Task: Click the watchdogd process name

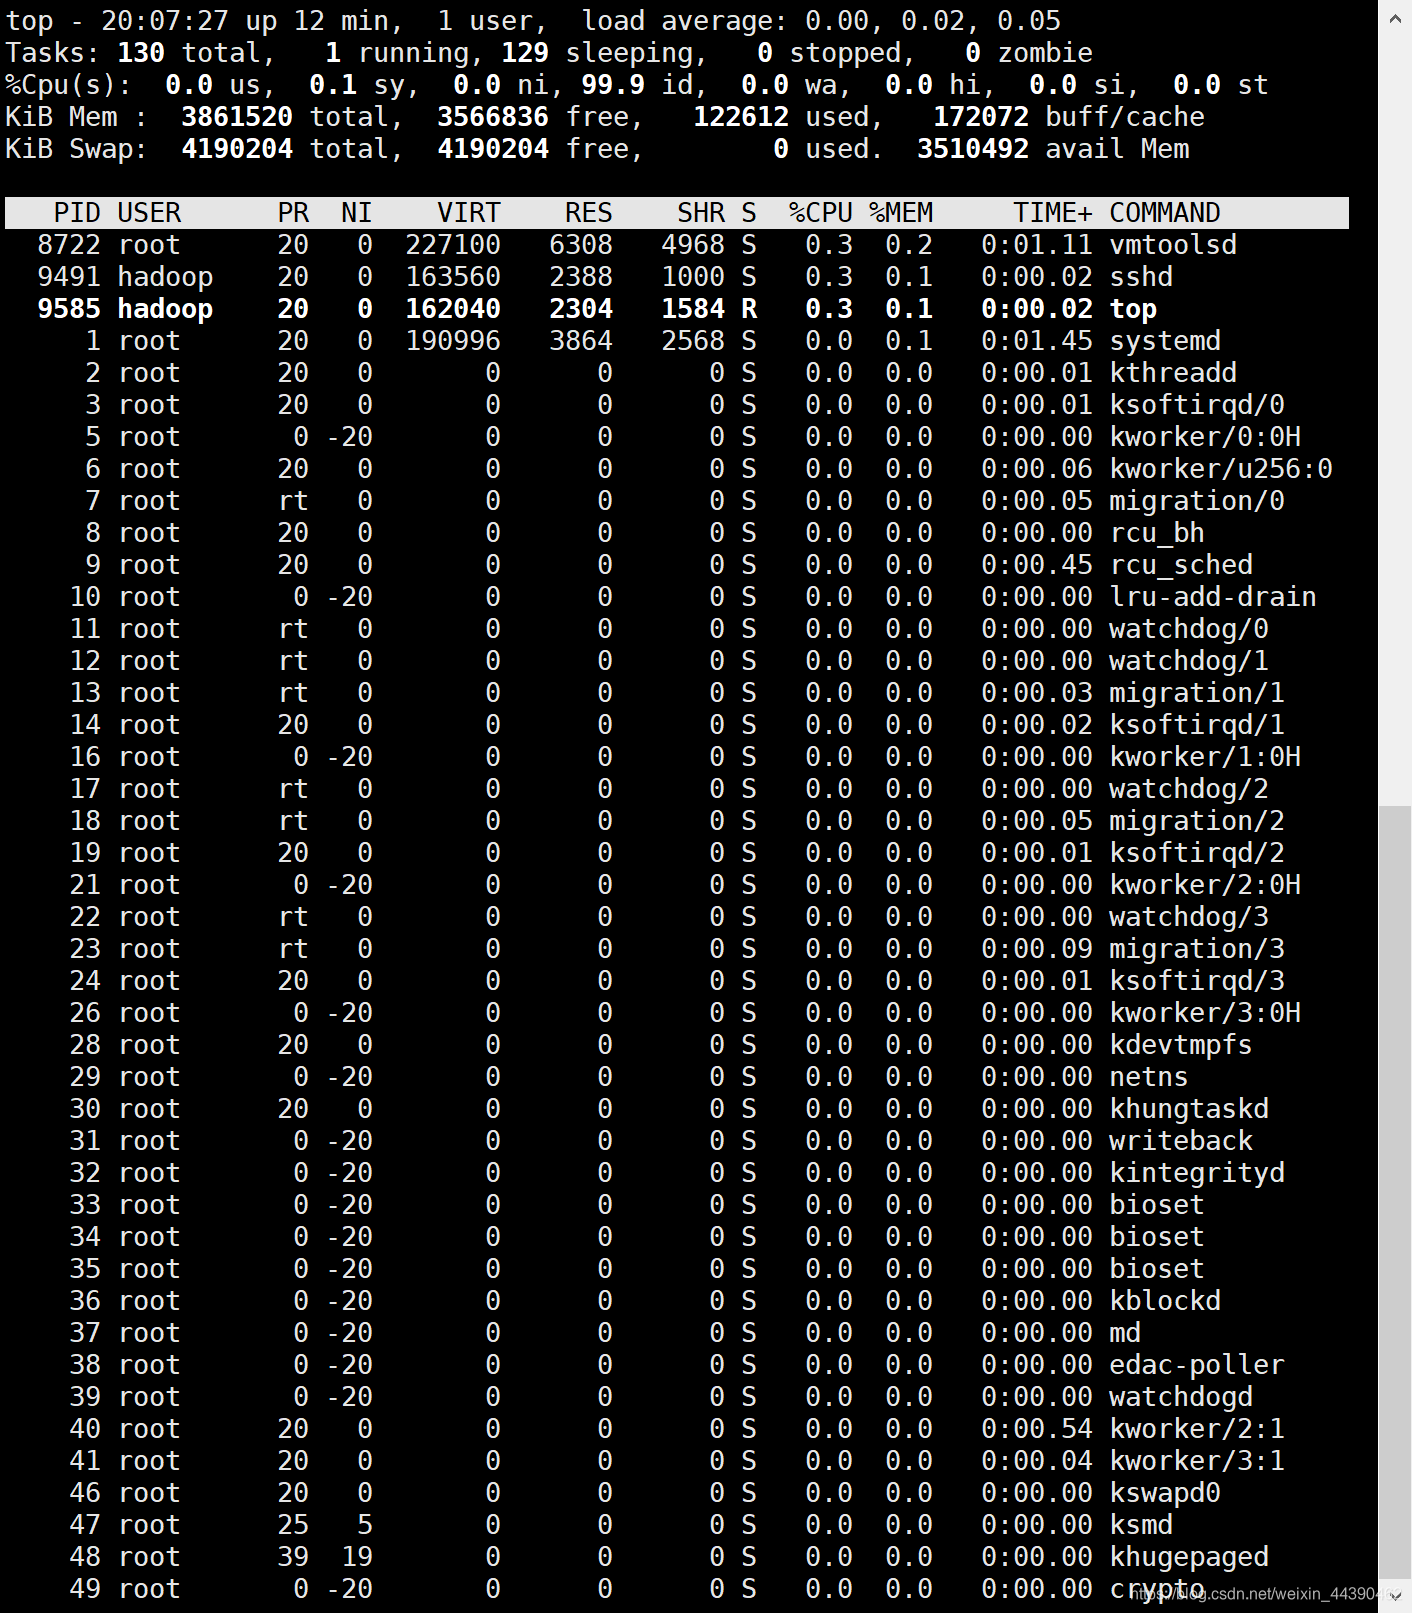Action: coord(1181,1397)
